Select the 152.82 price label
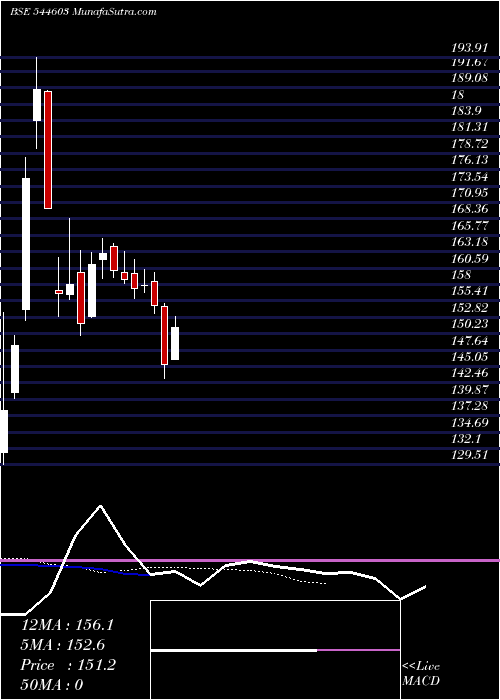Viewport: 500px width, 700px height. coord(470,308)
